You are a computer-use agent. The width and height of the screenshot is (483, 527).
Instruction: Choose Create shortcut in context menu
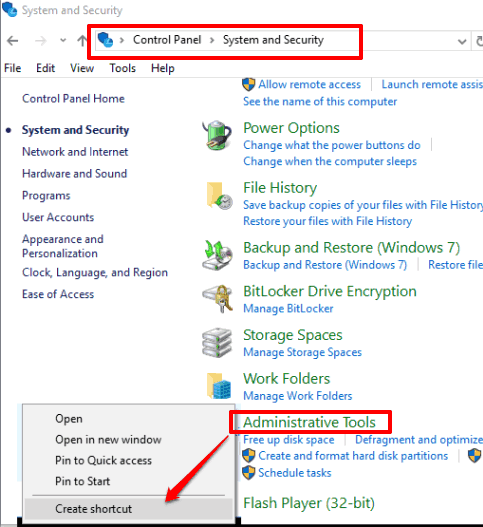click(x=128, y=509)
